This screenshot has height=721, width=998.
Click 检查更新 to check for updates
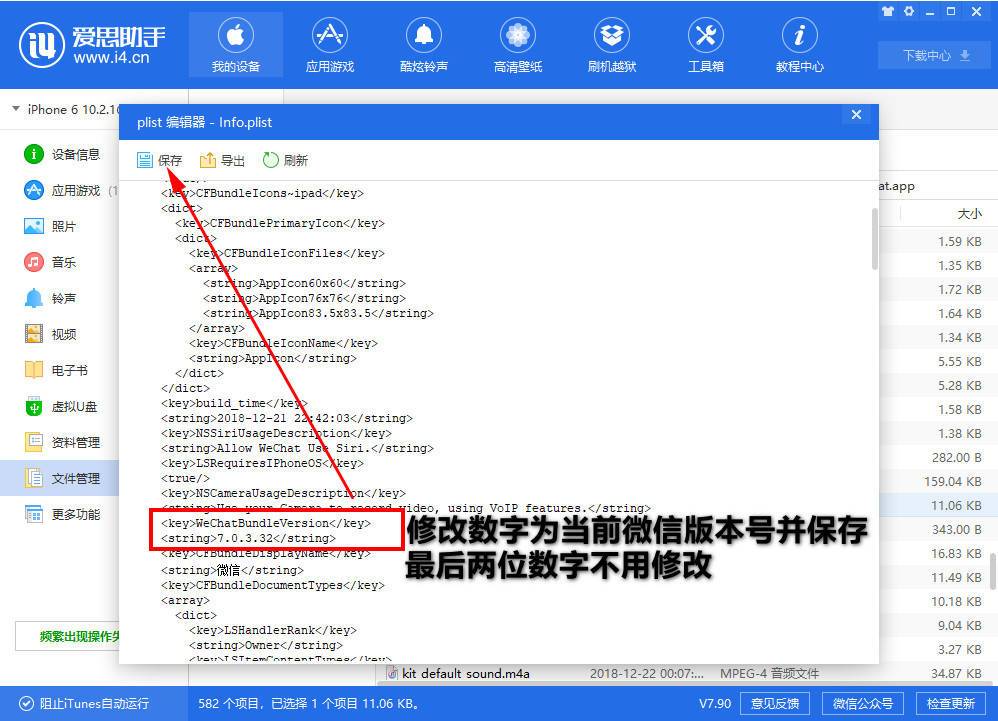pos(949,704)
